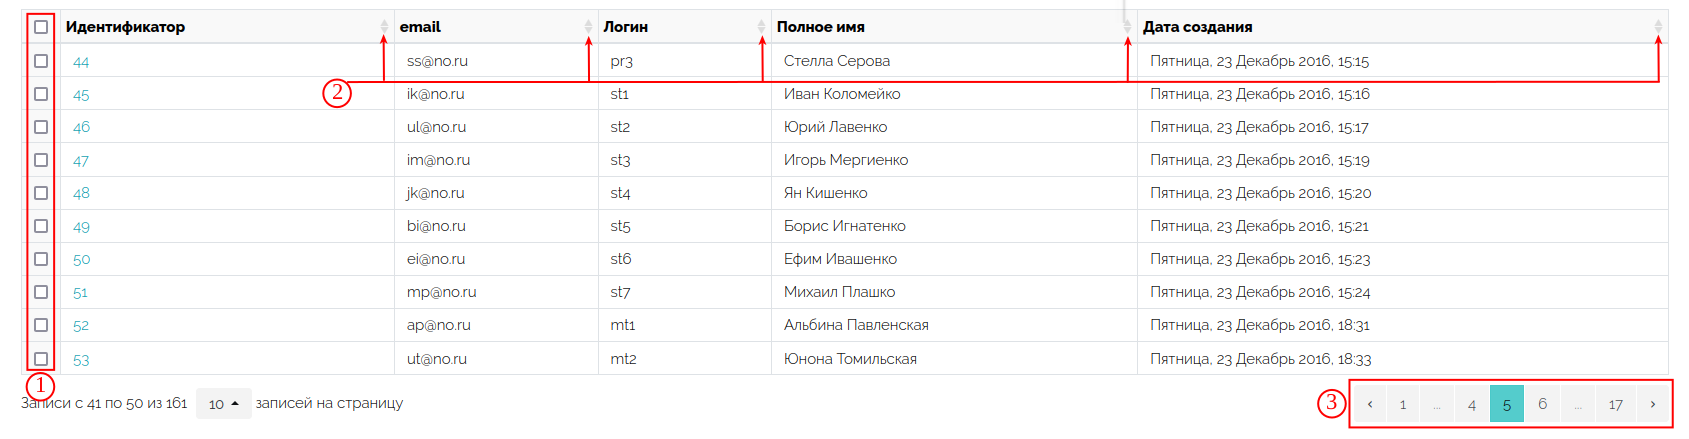Check the box for row 44
1689x439 pixels.
41,61
